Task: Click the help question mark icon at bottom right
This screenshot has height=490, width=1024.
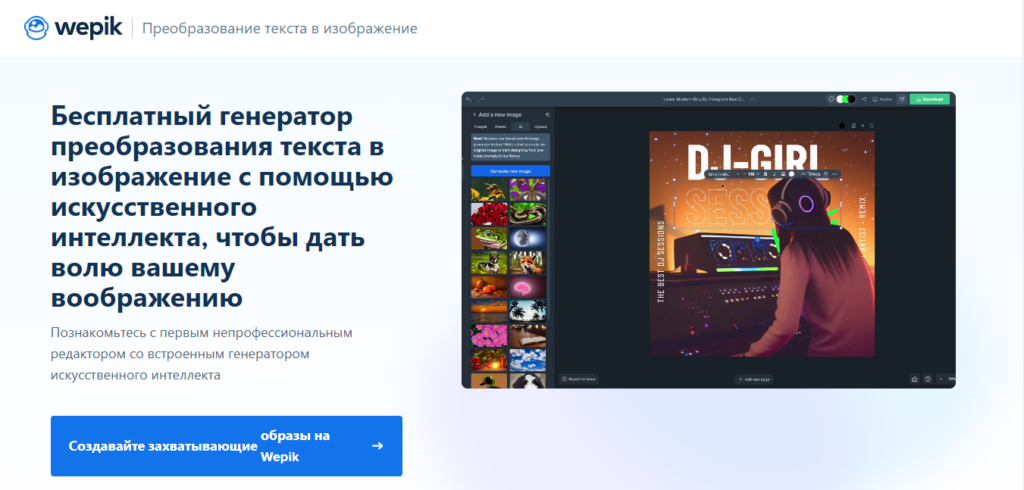Action: [927, 379]
